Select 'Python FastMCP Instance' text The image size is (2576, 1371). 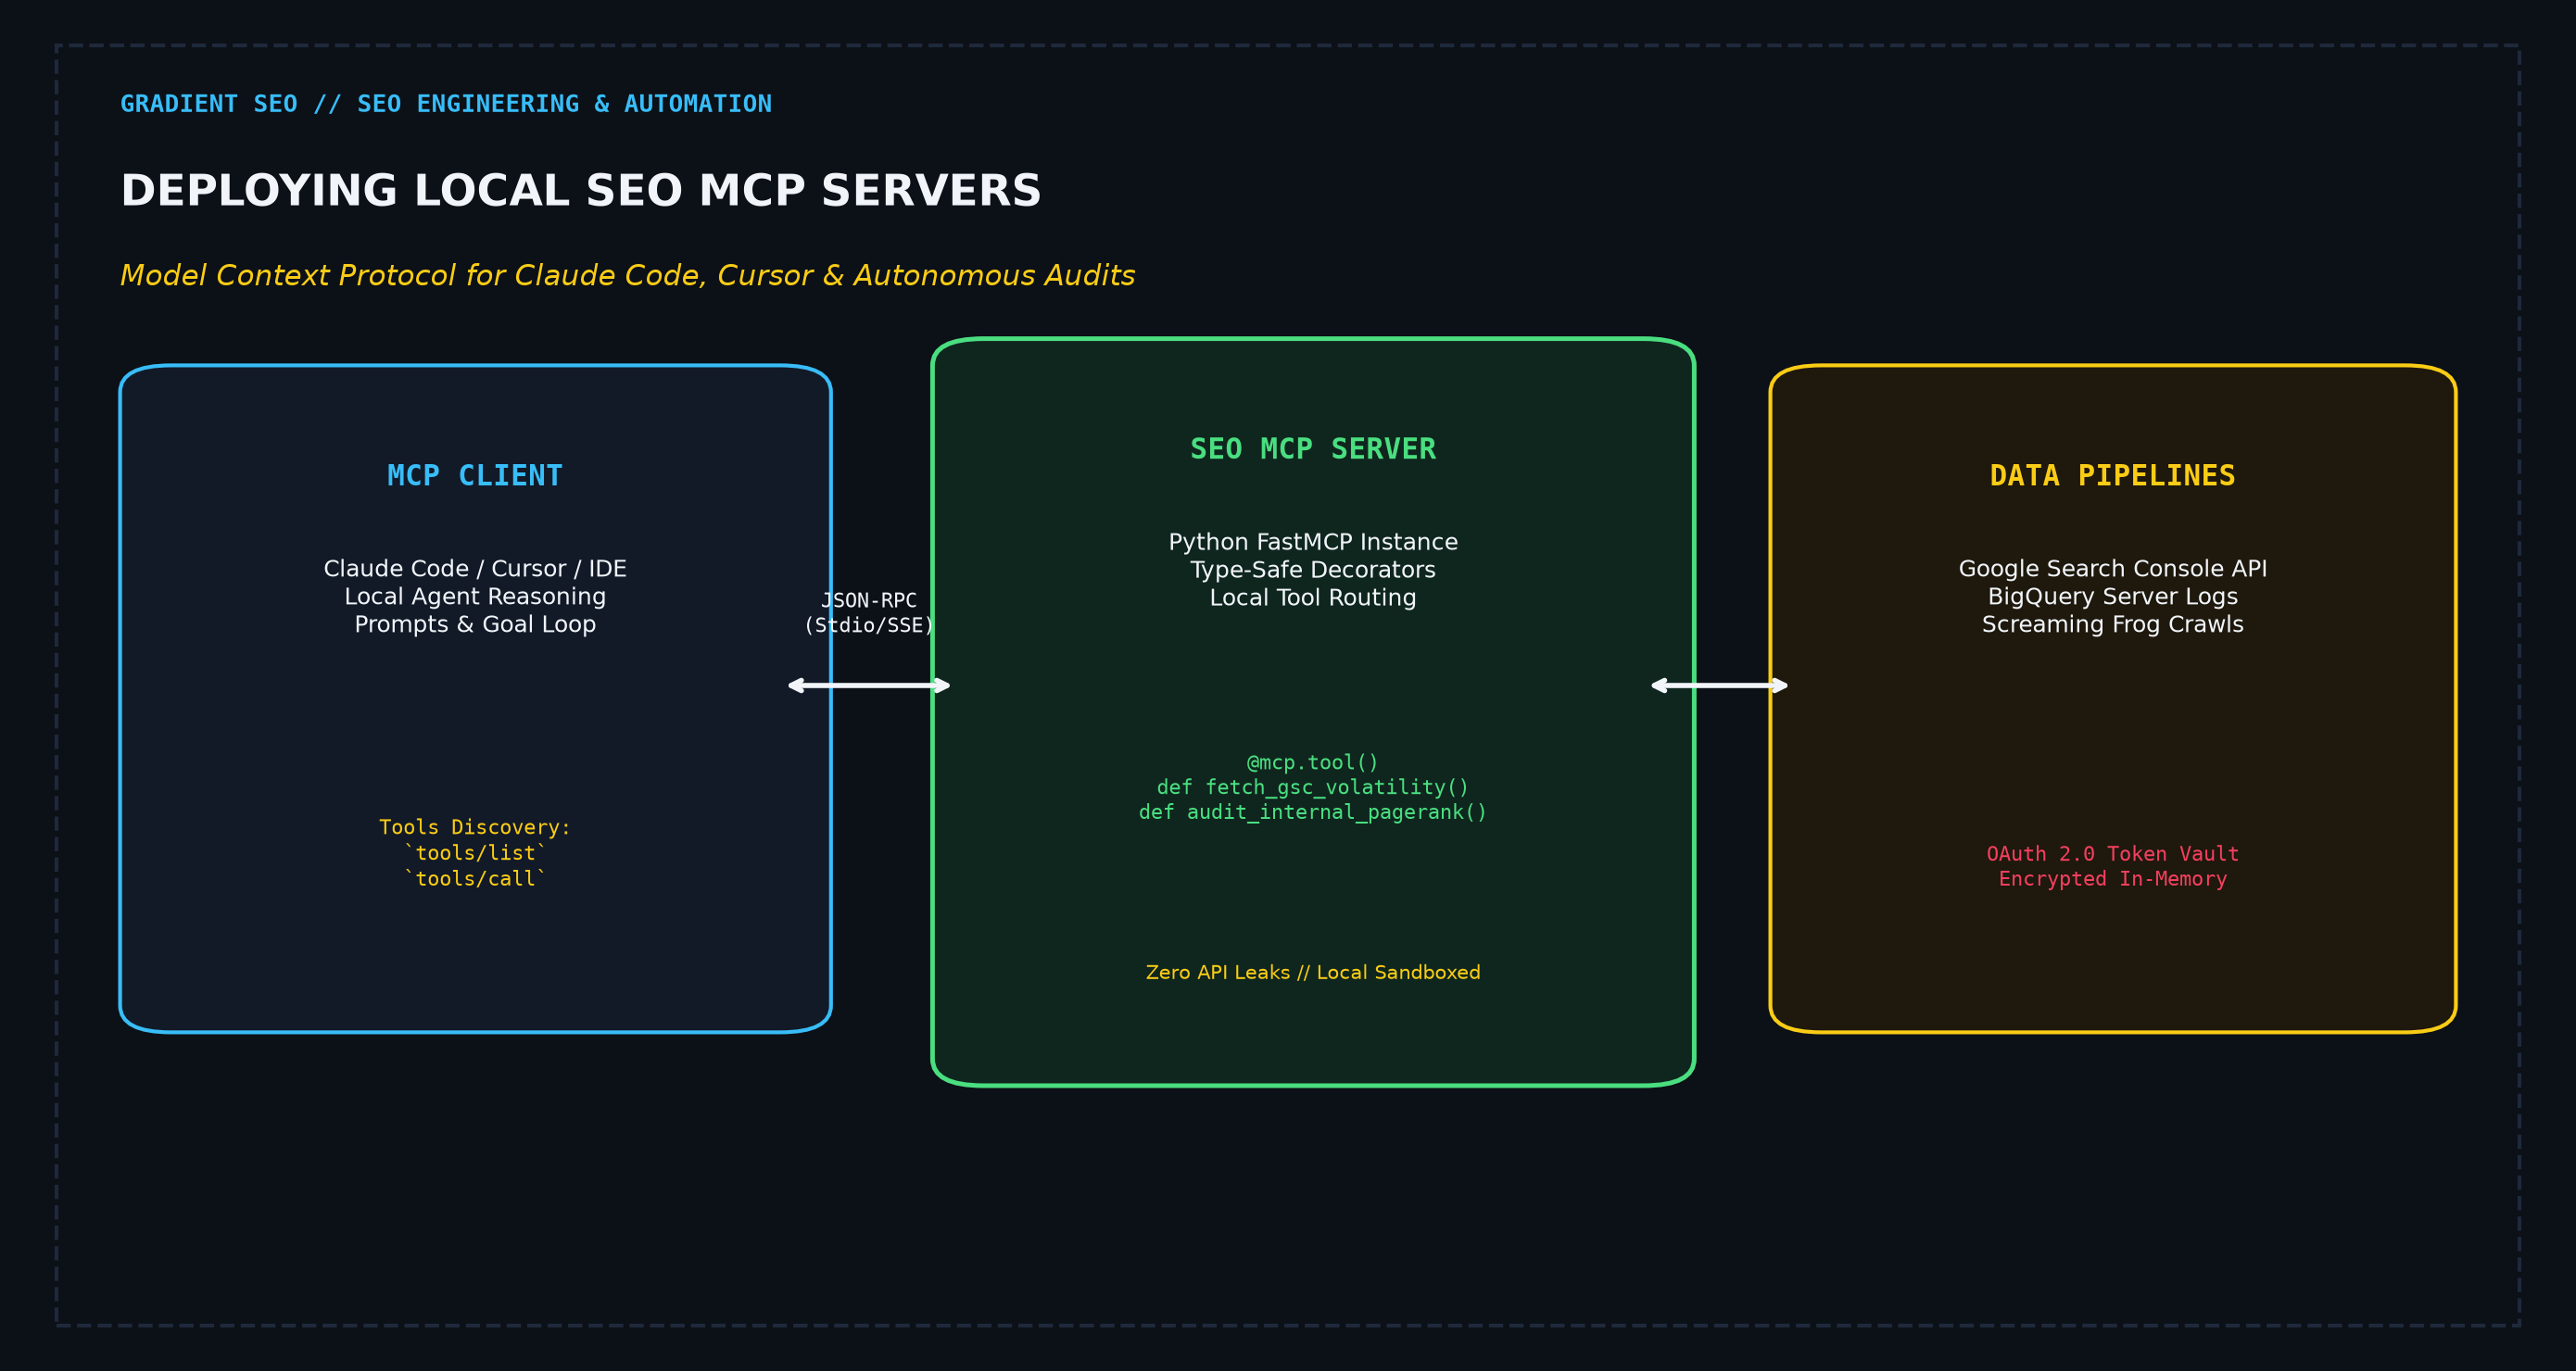pos(1313,542)
